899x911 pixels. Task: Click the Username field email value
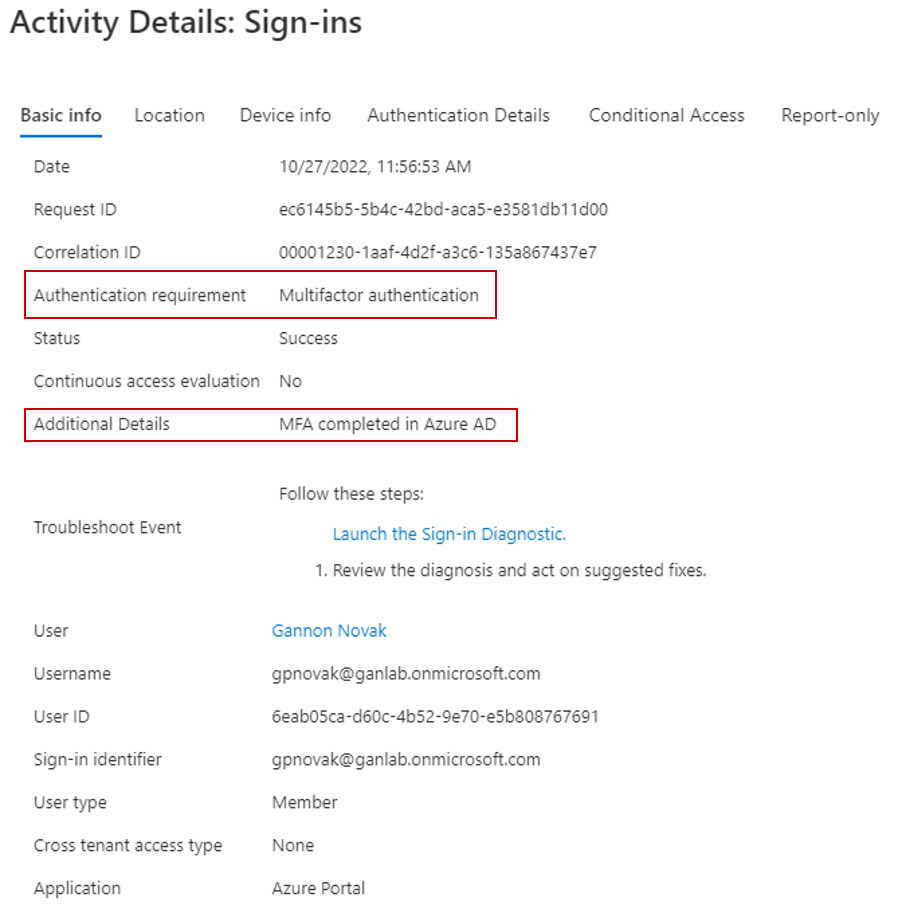pos(406,674)
